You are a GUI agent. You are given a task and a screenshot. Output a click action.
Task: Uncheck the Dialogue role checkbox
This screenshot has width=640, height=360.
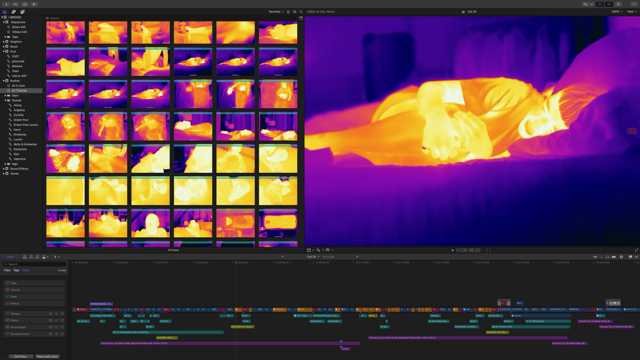coord(7,313)
